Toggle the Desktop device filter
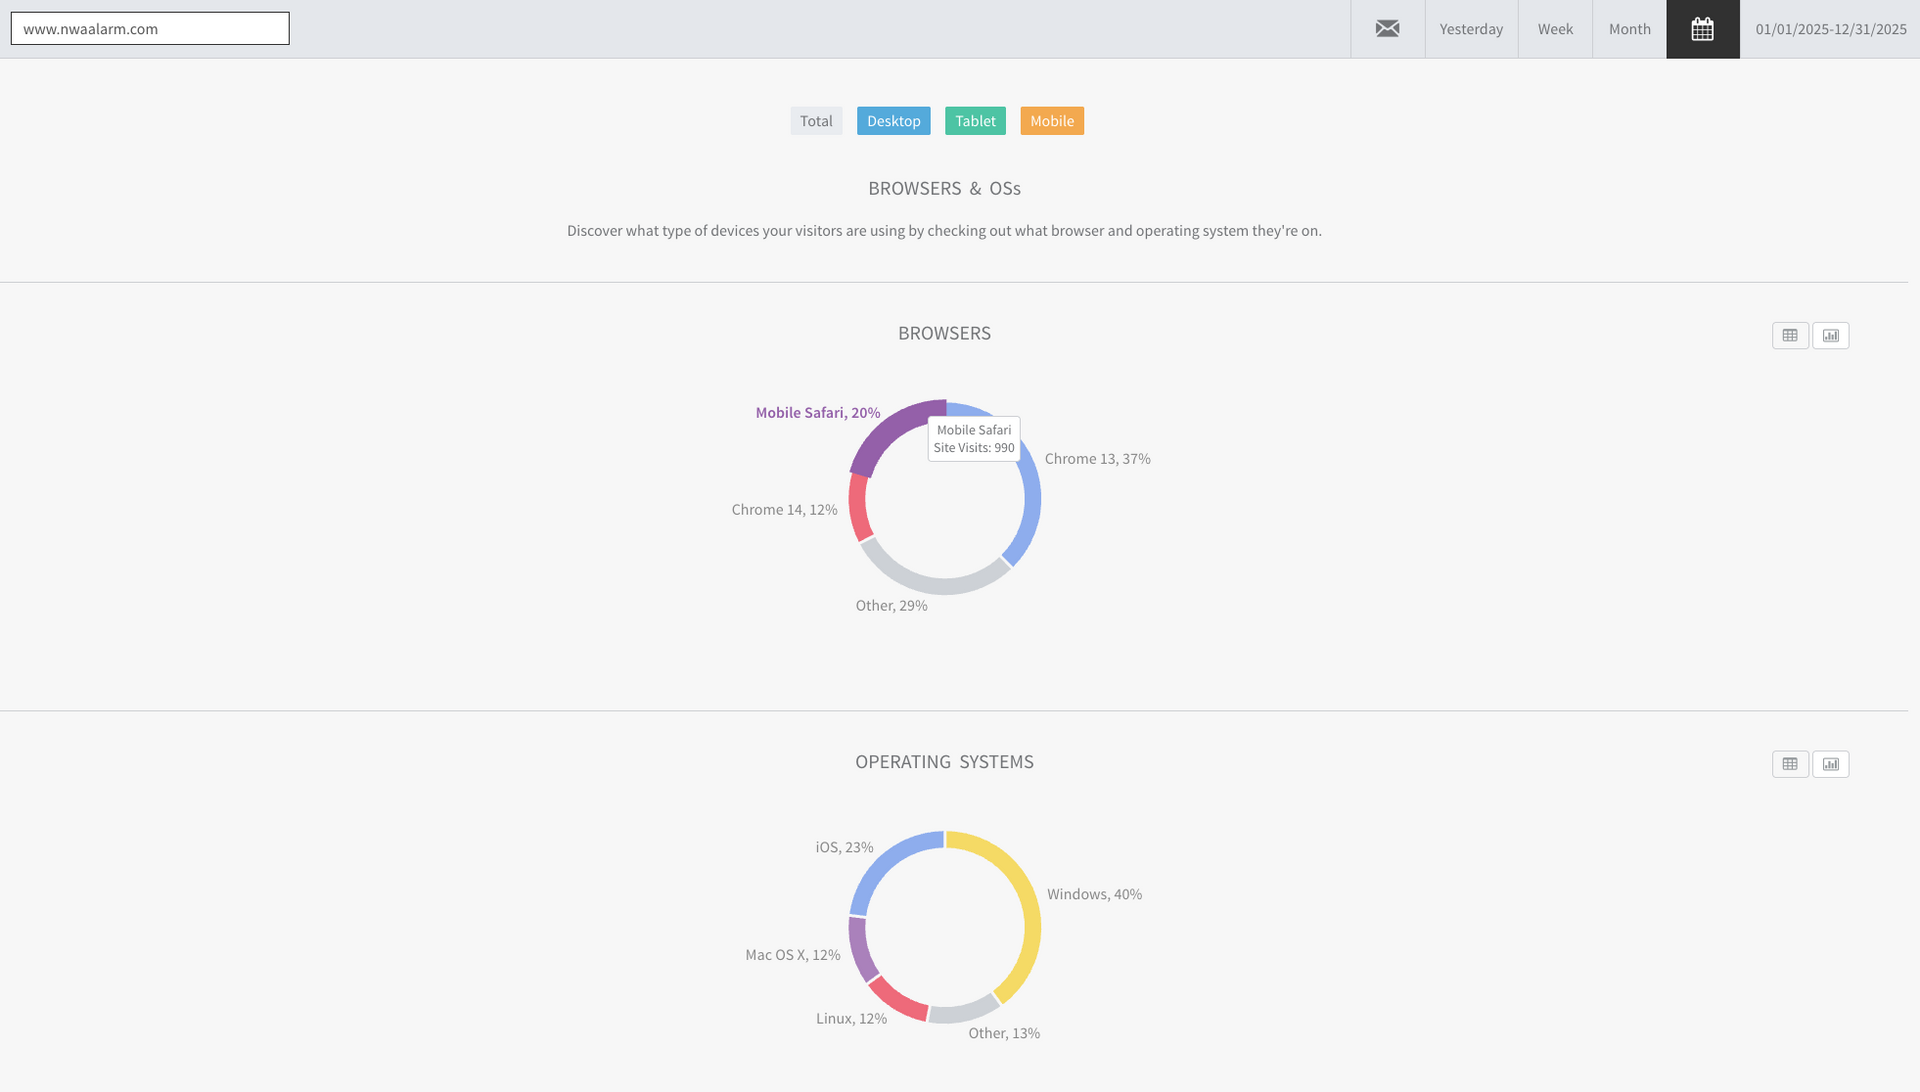Viewport: 1920px width, 1092px height. point(893,121)
